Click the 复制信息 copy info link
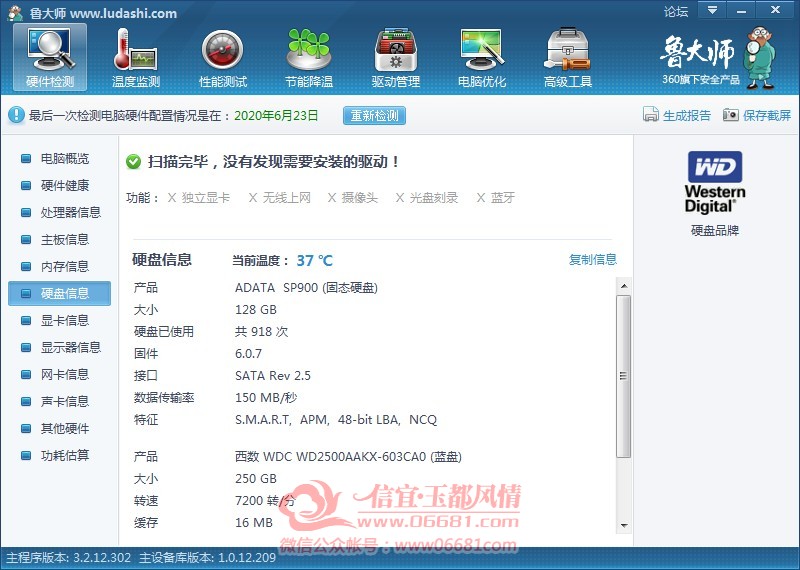Image resolution: width=800 pixels, height=570 pixels. click(593, 259)
